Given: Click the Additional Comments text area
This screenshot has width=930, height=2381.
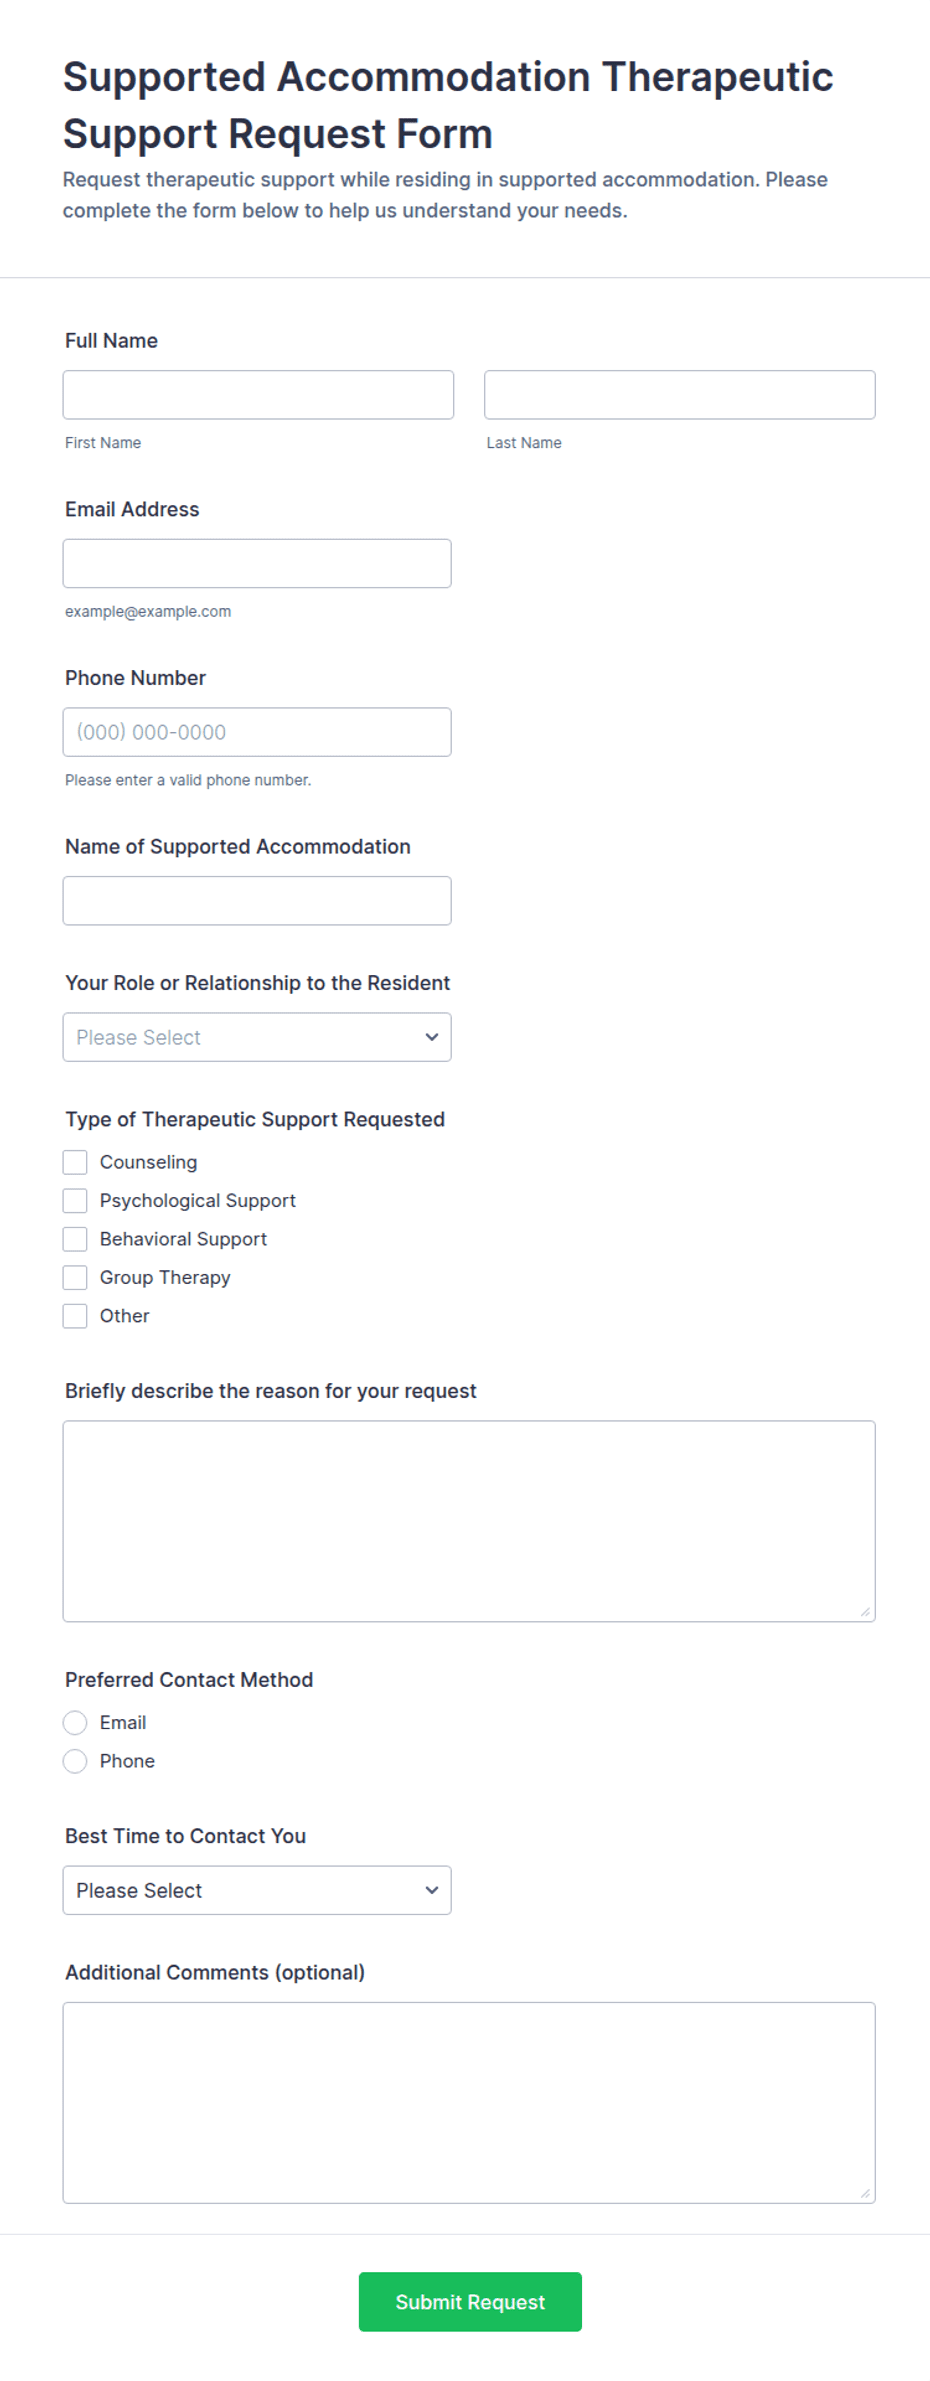Looking at the screenshot, I should (469, 2102).
